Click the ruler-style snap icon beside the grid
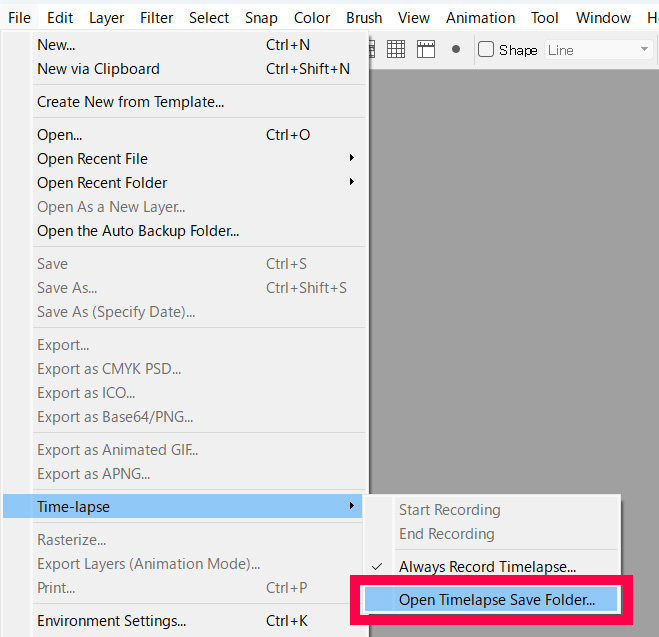 pos(426,50)
